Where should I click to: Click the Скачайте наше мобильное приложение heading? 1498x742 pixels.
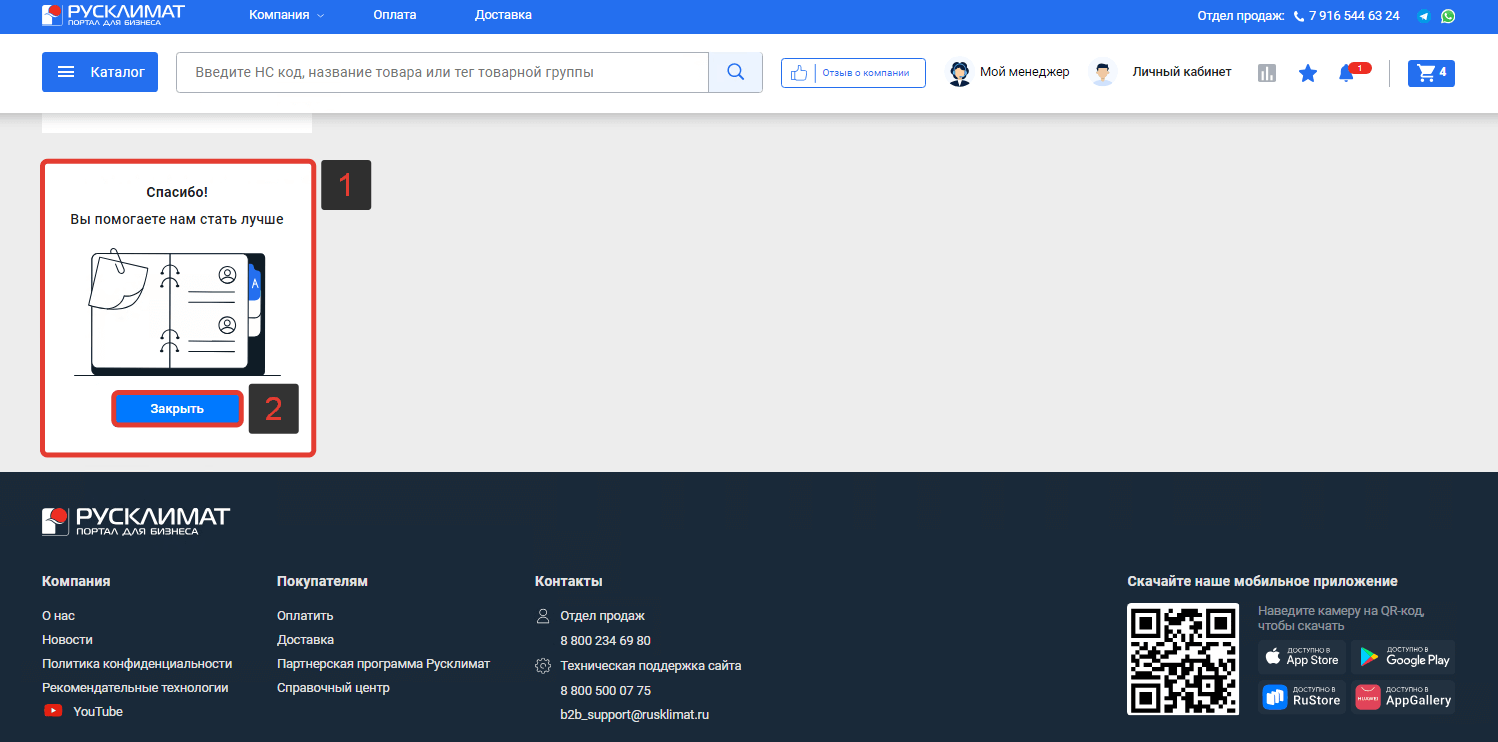click(x=1262, y=581)
